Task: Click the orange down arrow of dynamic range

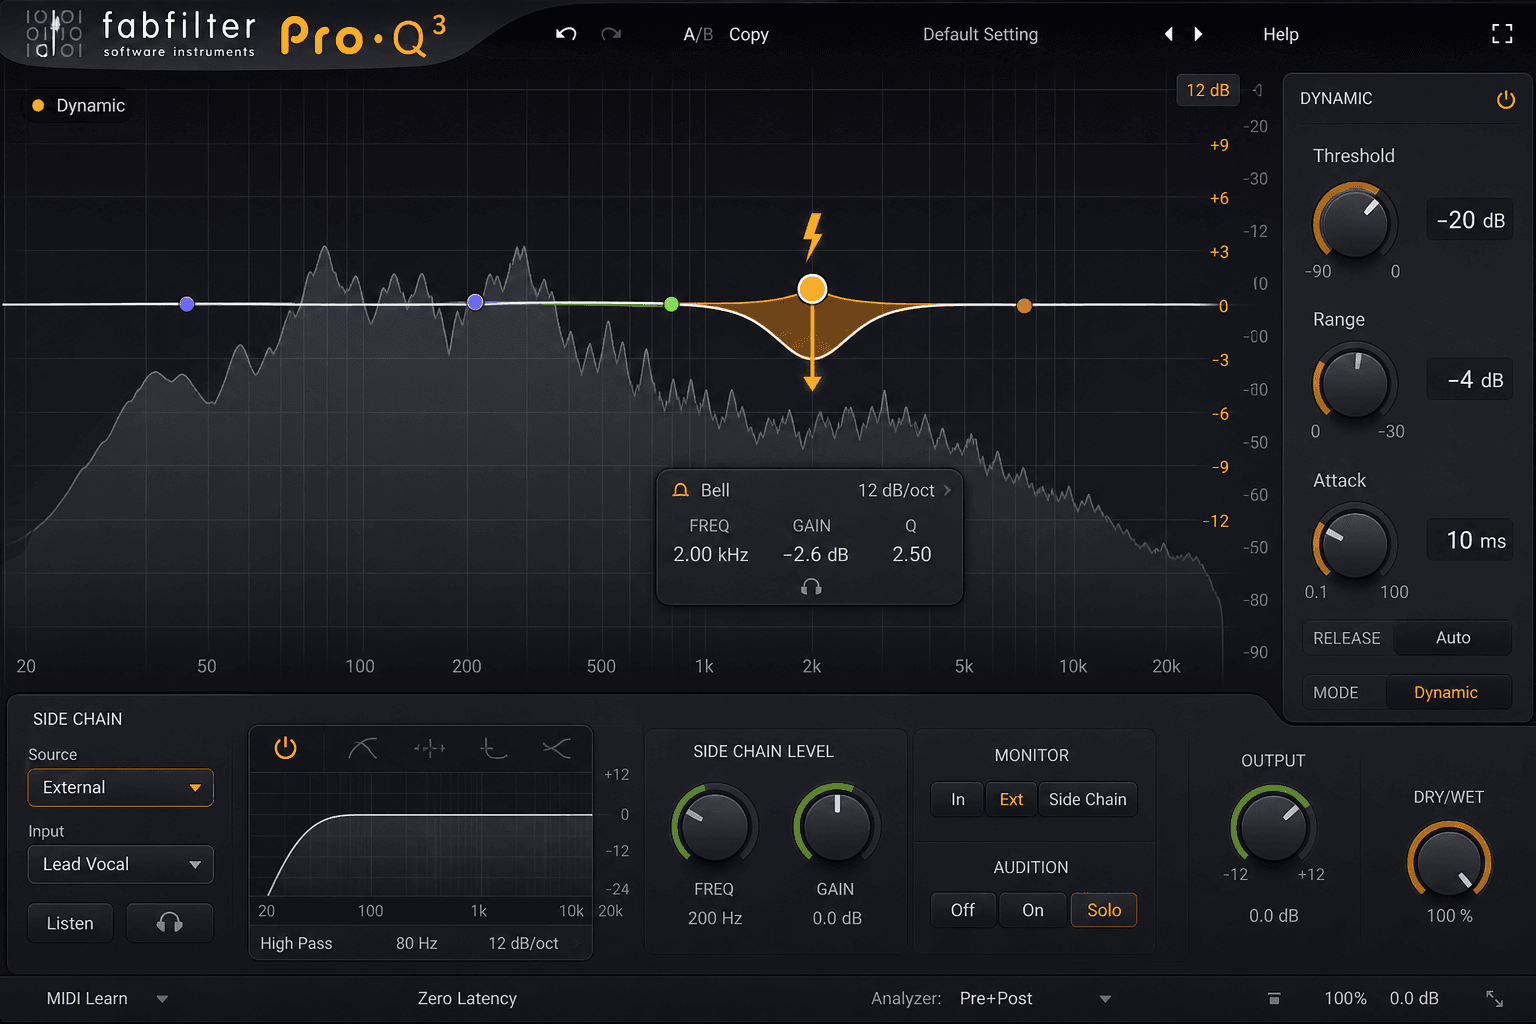Action: pyautogui.click(x=812, y=382)
